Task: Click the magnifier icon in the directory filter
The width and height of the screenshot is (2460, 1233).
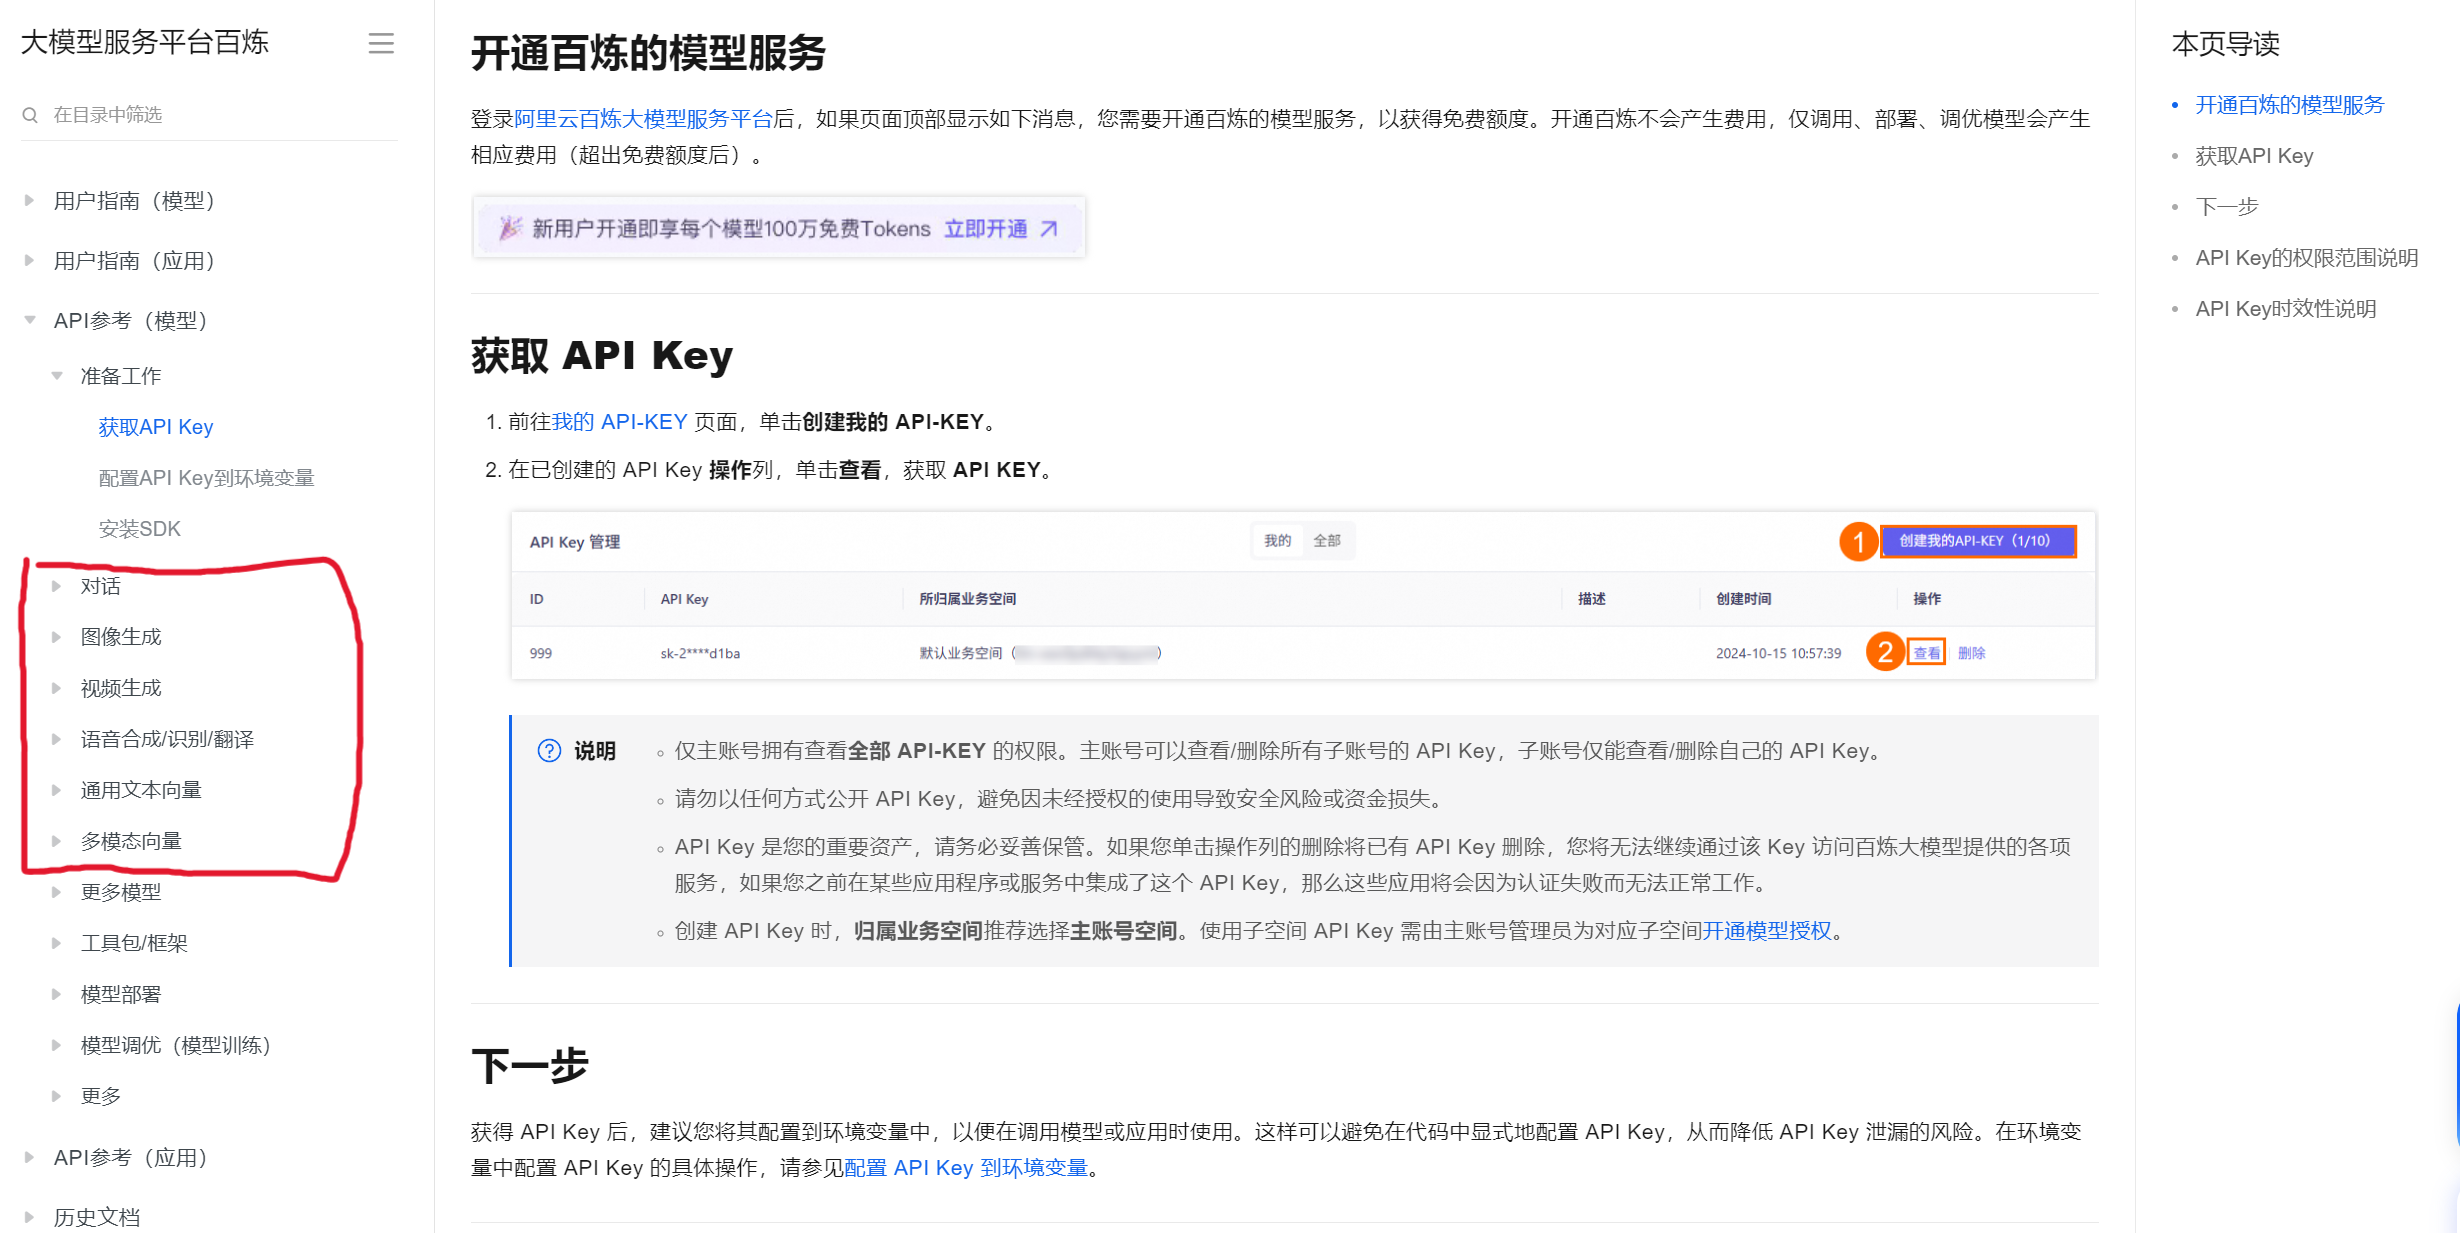Action: [30, 114]
